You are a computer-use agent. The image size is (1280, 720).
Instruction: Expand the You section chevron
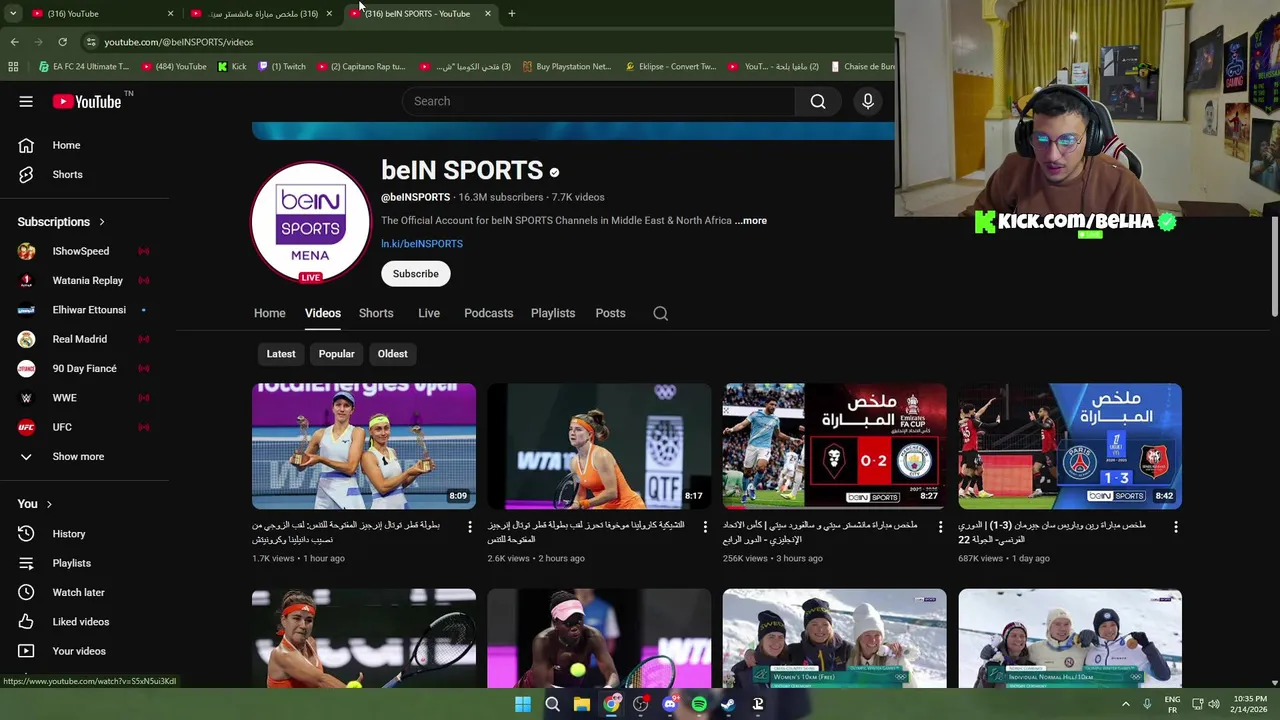pyautogui.click(x=48, y=504)
